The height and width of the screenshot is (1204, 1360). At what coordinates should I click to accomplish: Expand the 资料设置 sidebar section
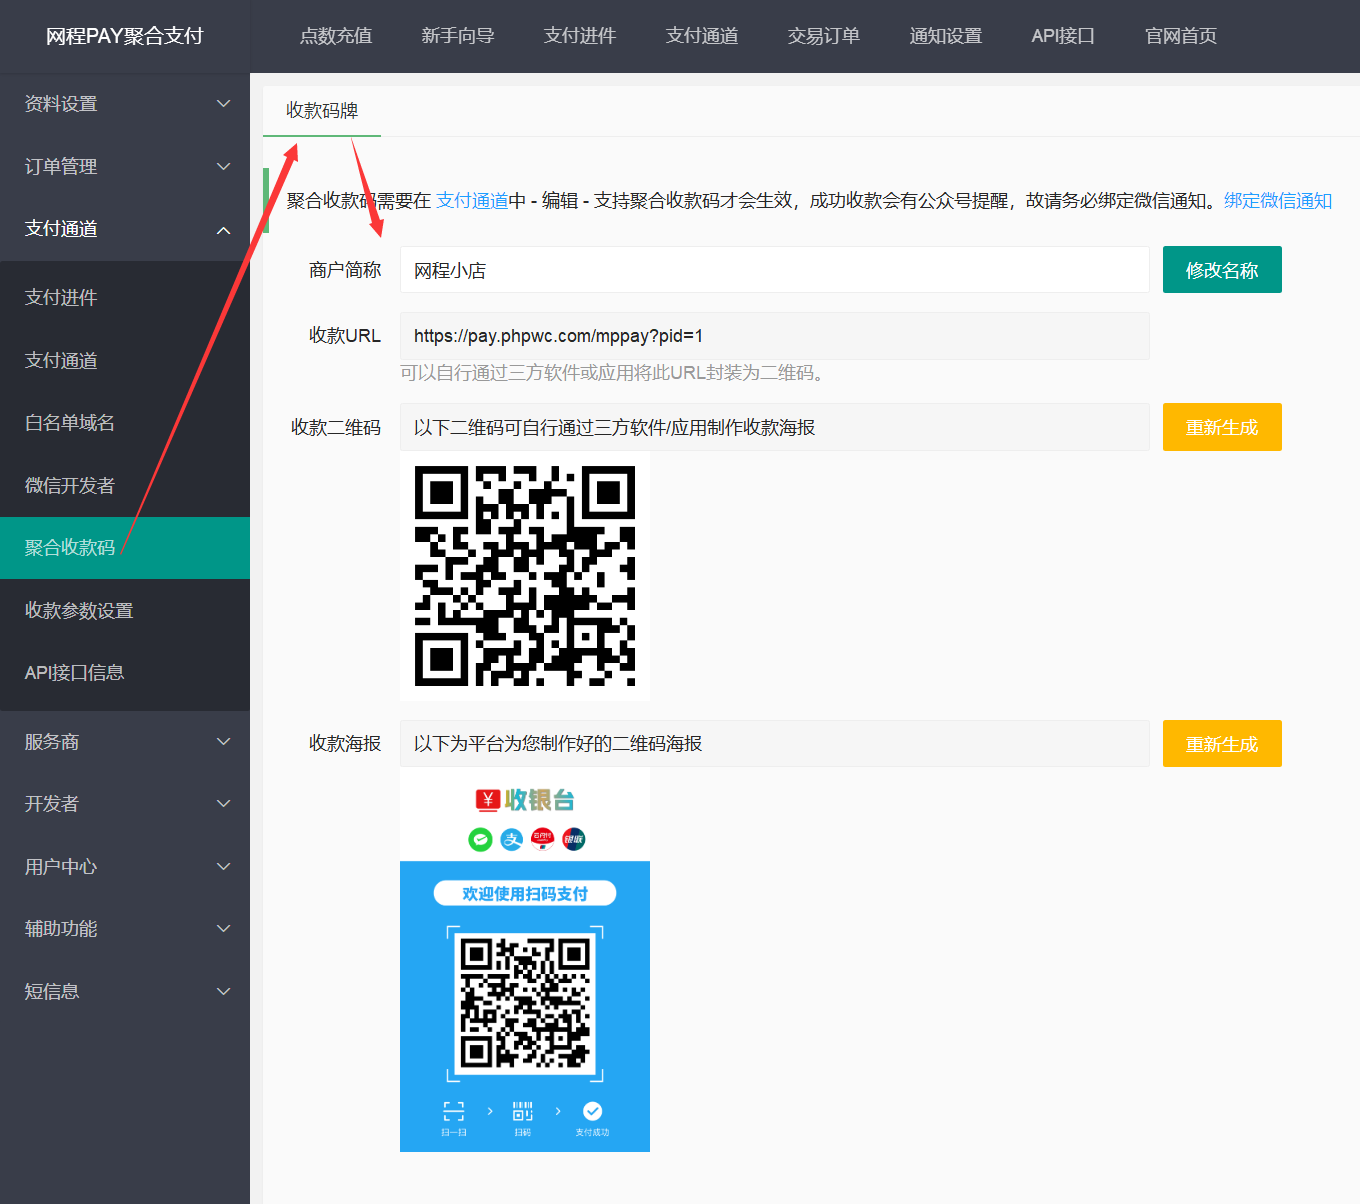(124, 104)
